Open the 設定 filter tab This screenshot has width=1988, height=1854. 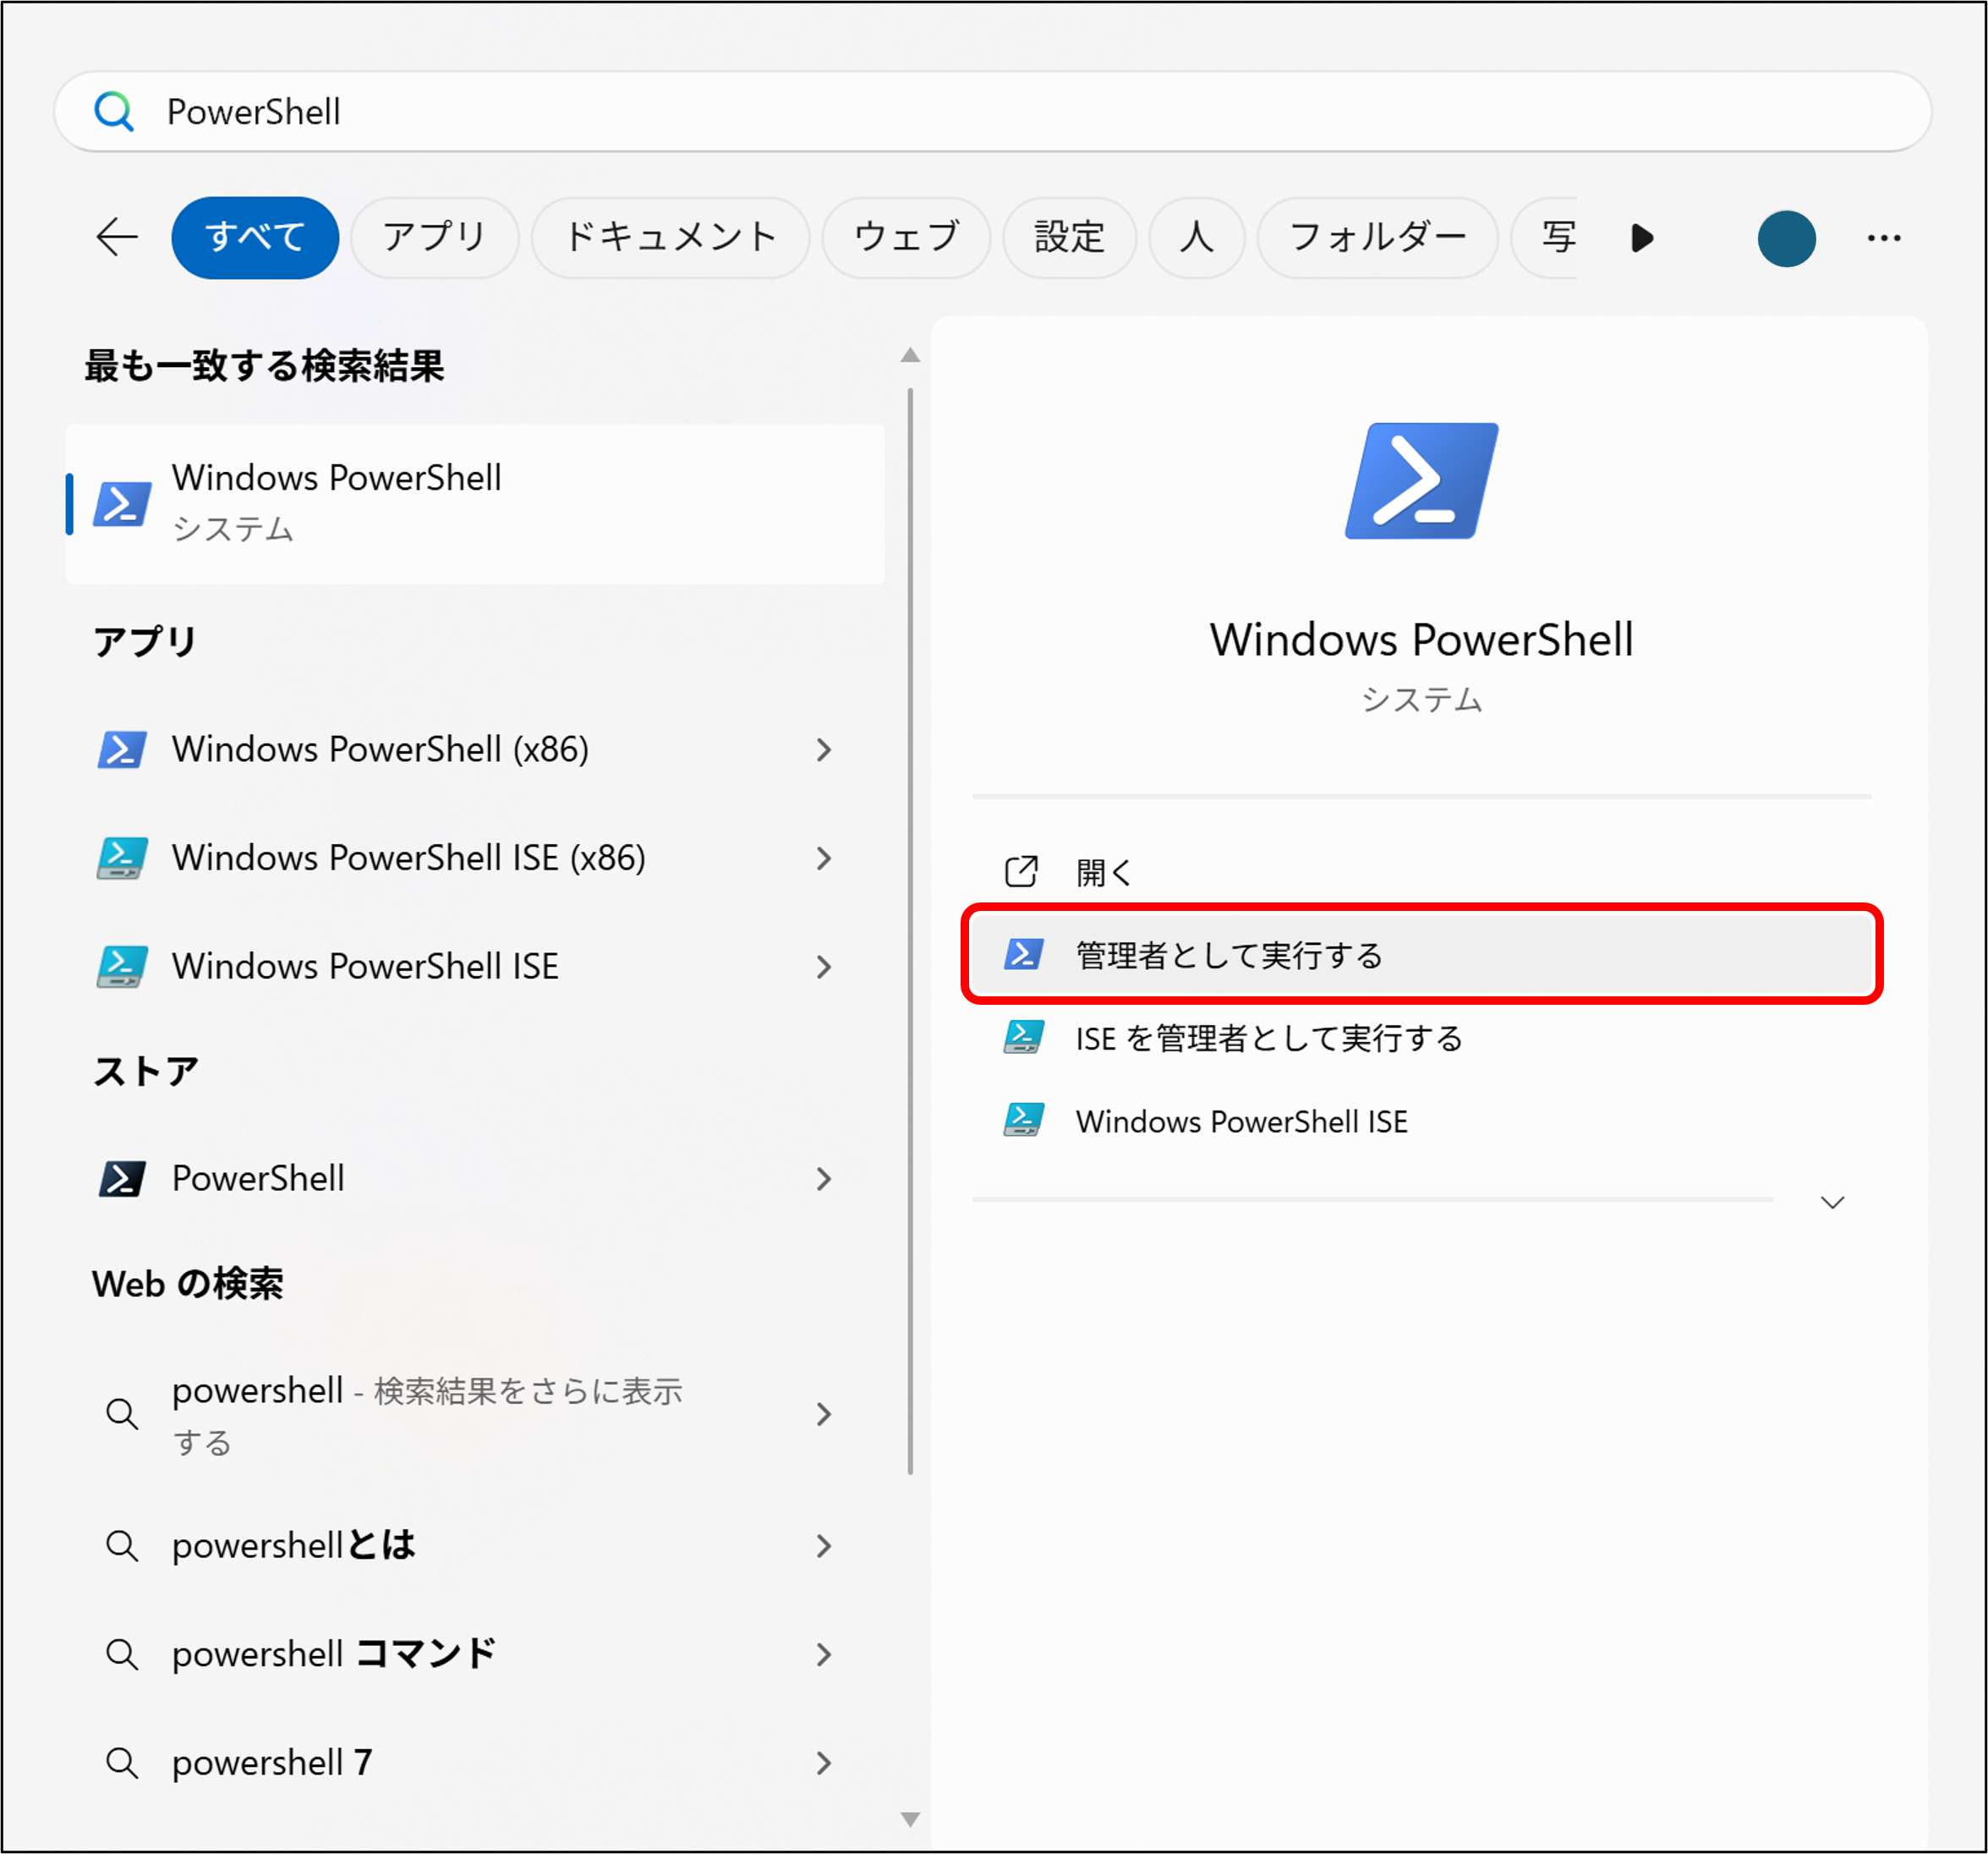click(x=1068, y=237)
